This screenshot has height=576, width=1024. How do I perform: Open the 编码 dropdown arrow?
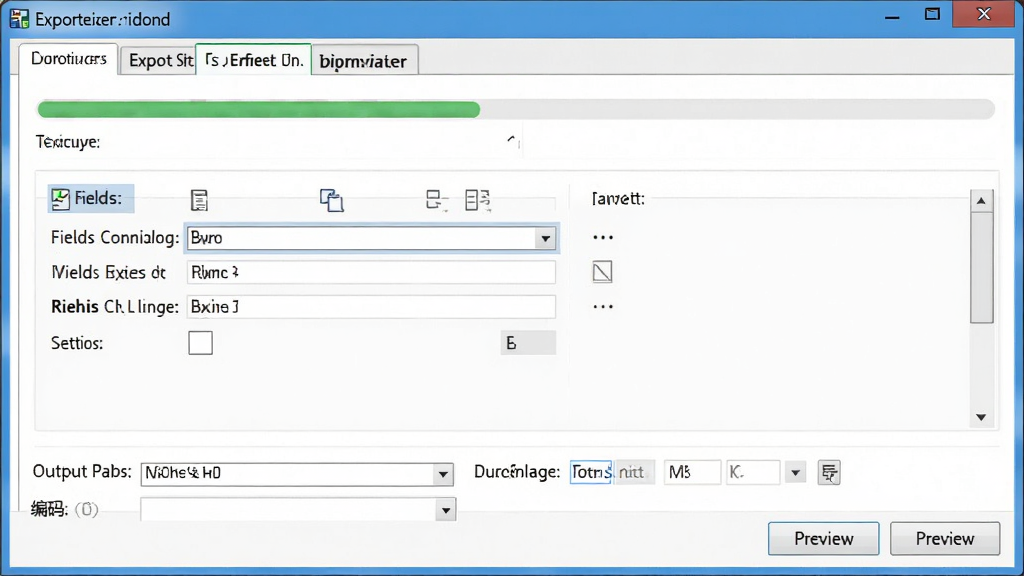click(x=445, y=510)
